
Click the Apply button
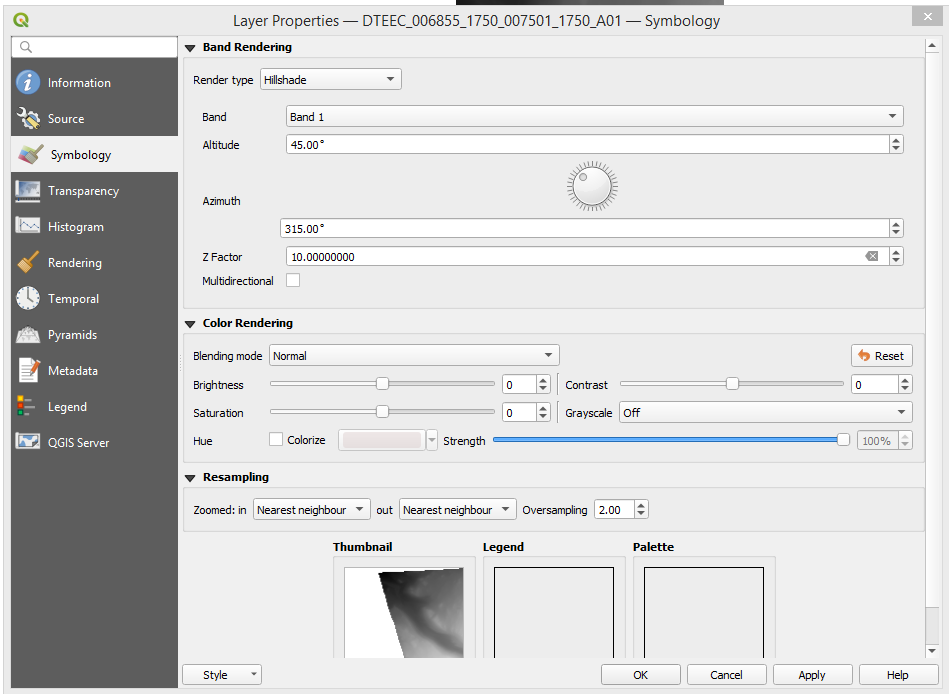click(x=812, y=675)
